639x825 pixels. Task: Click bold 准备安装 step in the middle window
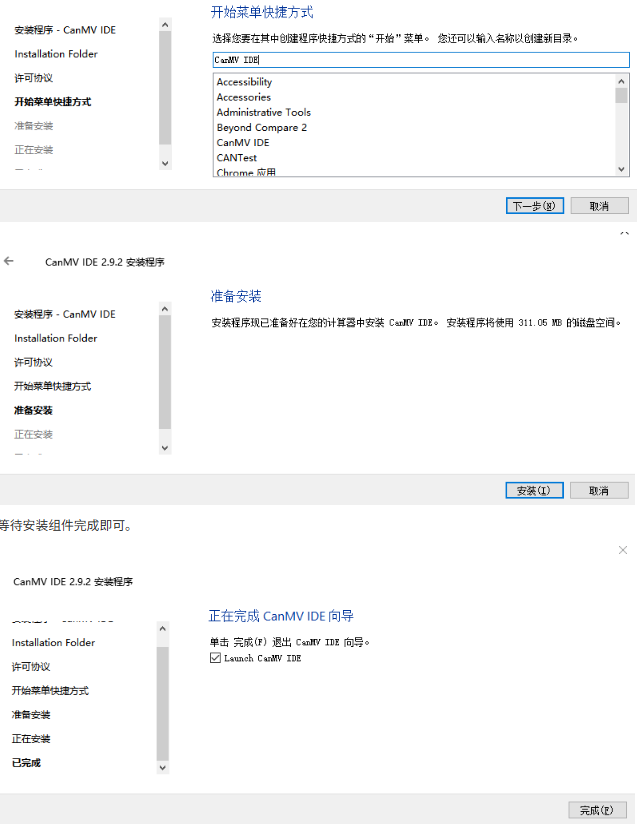[33, 410]
